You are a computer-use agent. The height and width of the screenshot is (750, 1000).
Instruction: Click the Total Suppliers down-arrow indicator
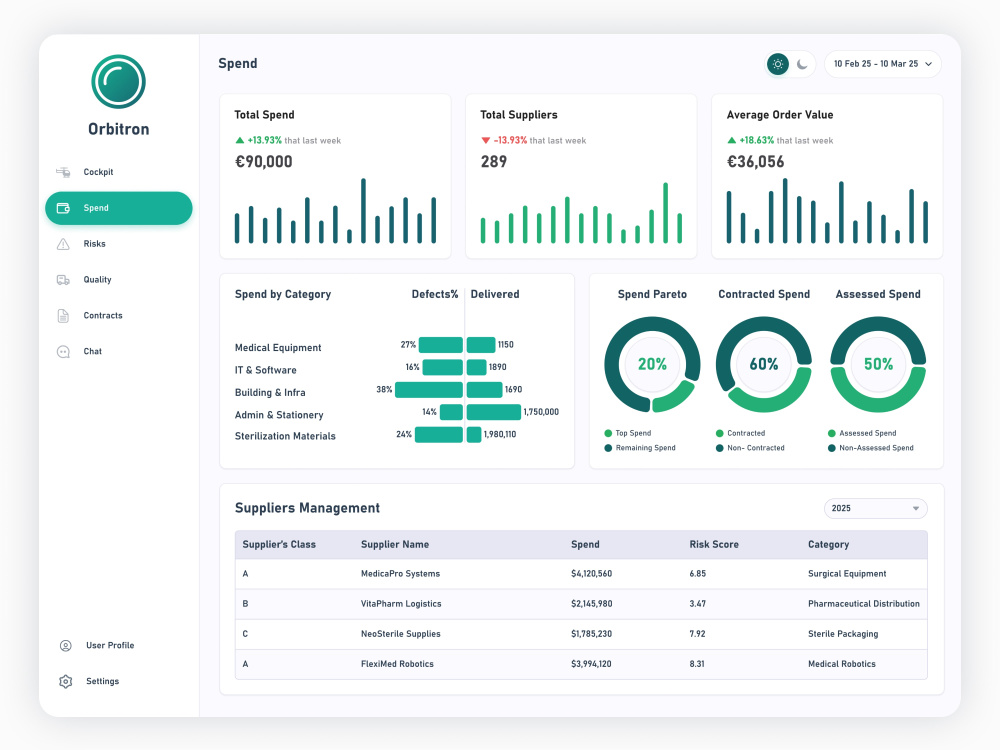point(485,140)
